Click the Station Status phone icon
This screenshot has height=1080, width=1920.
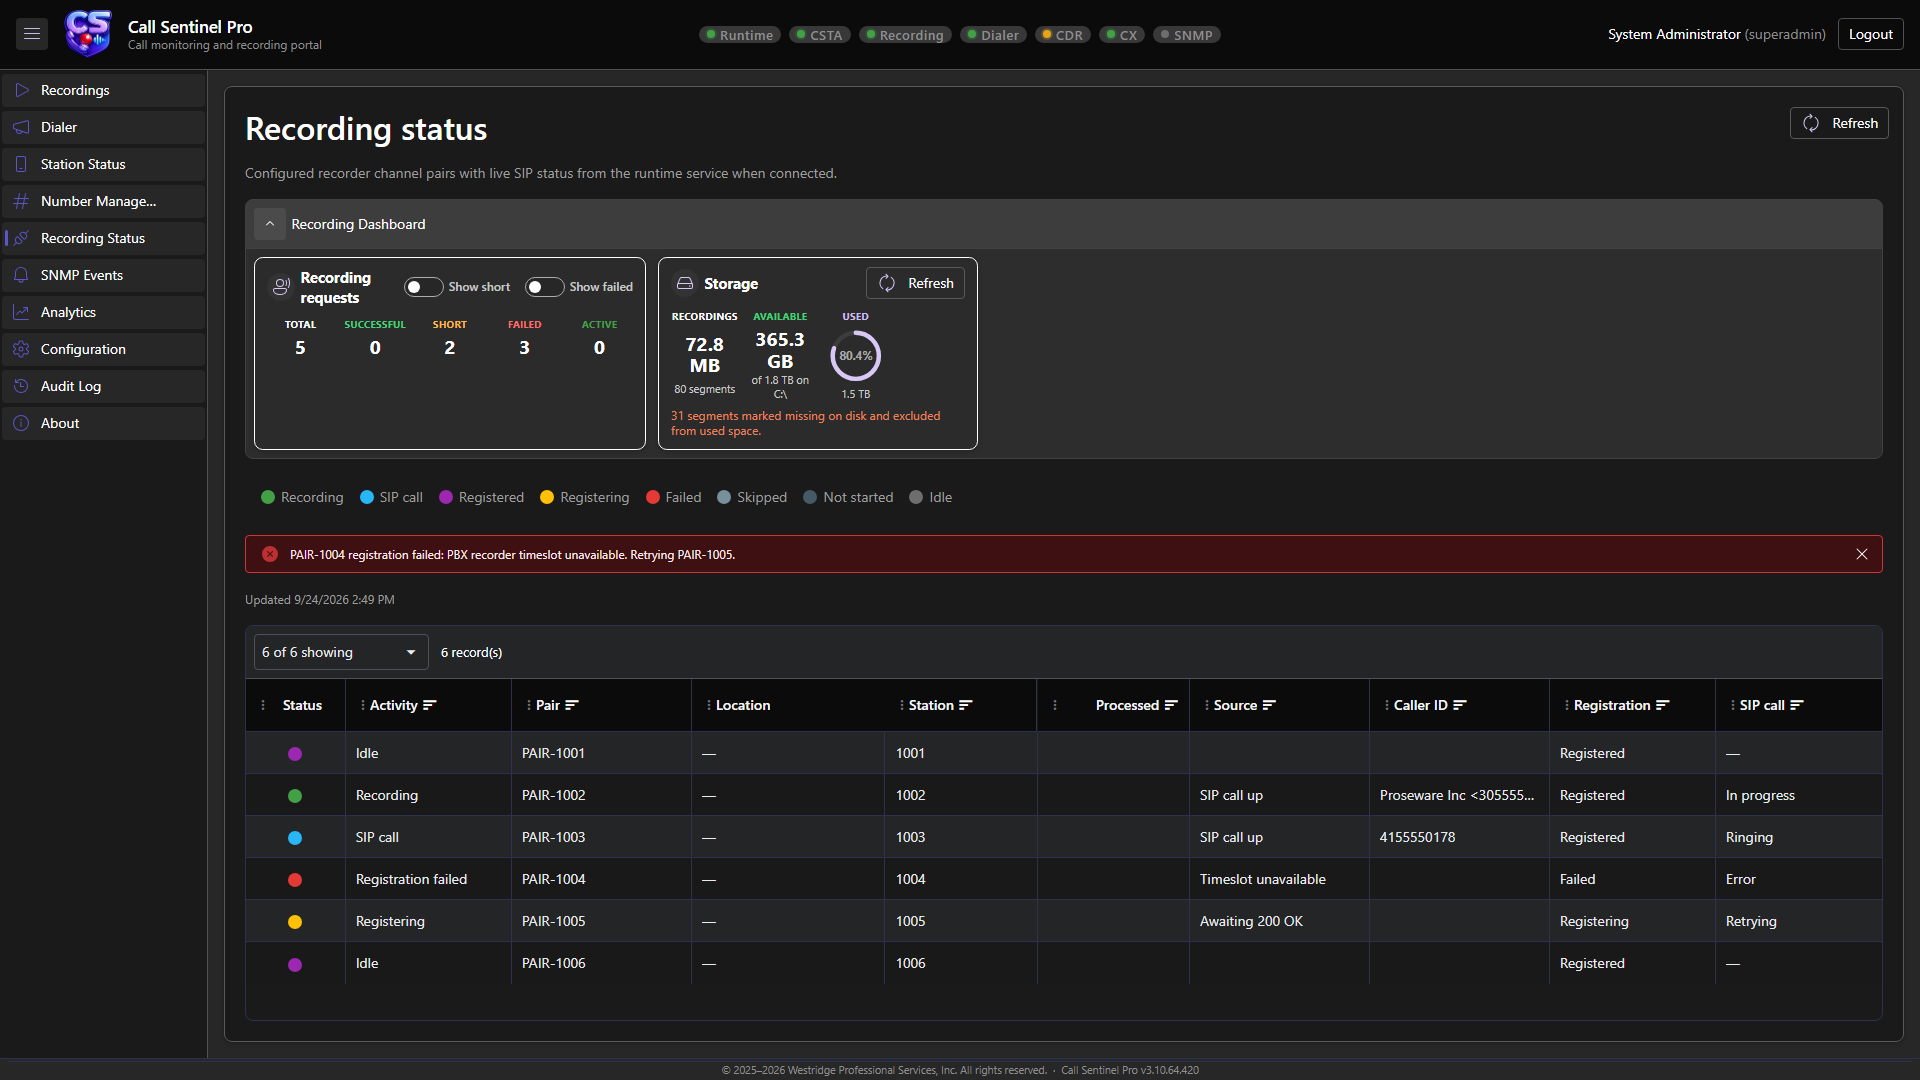pos(21,164)
